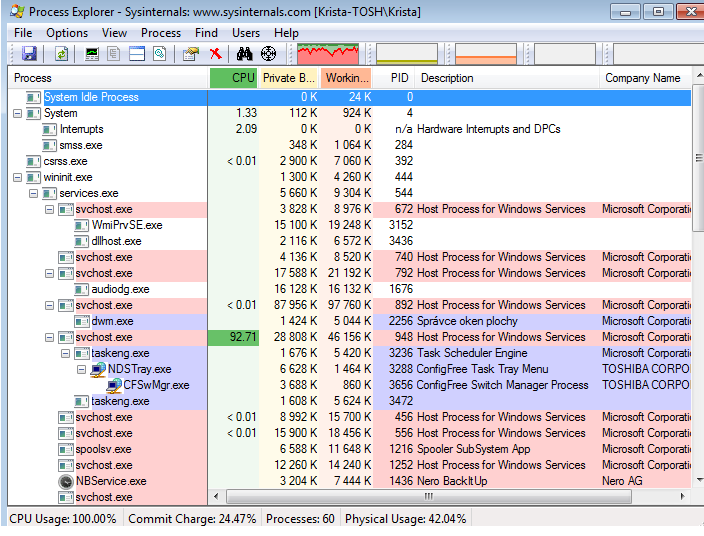Click the crosshair Find Window's Process icon
The width and height of the screenshot is (704, 536).
coord(268,54)
